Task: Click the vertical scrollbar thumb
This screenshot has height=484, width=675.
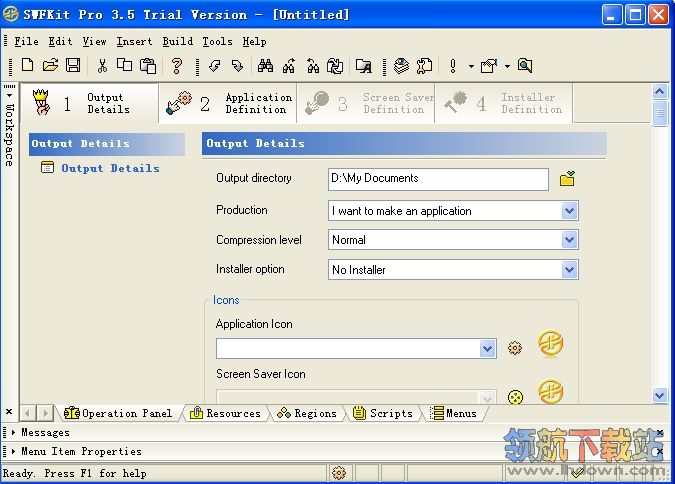Action: [x=660, y=113]
